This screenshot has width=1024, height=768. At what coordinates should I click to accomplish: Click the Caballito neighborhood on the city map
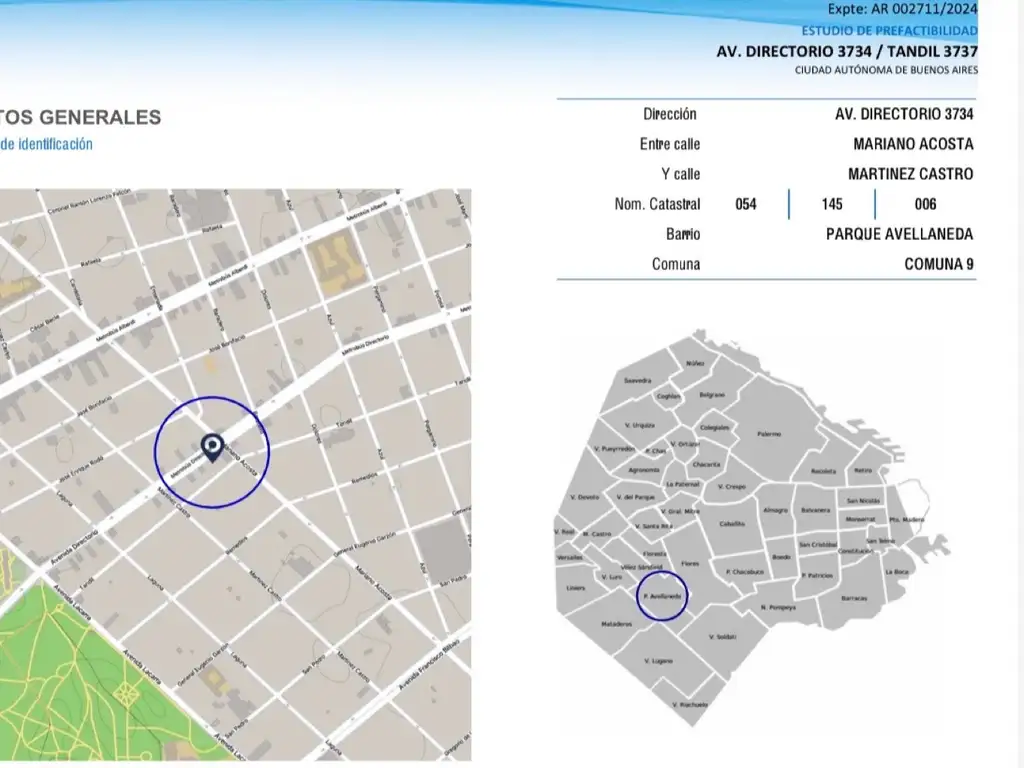point(732,522)
